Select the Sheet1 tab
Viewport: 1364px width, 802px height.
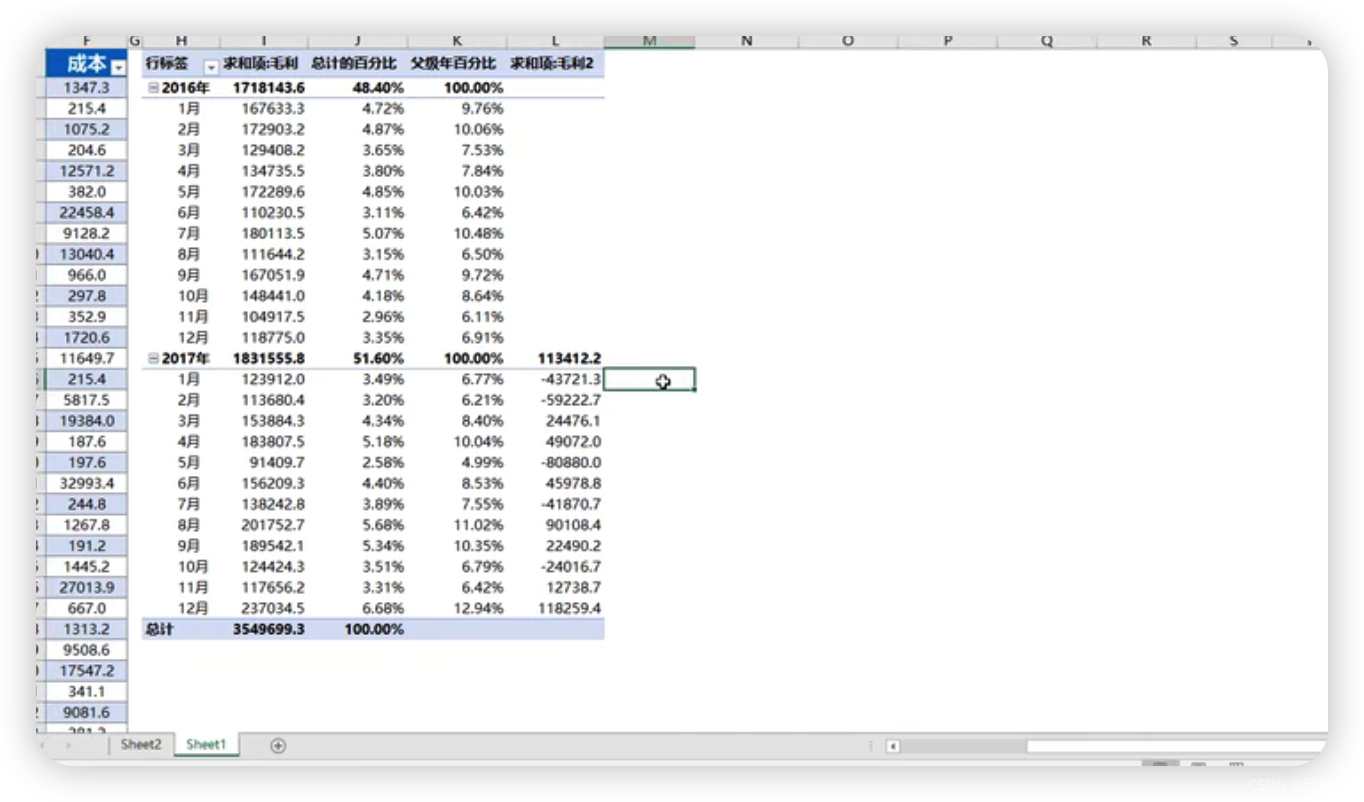206,744
